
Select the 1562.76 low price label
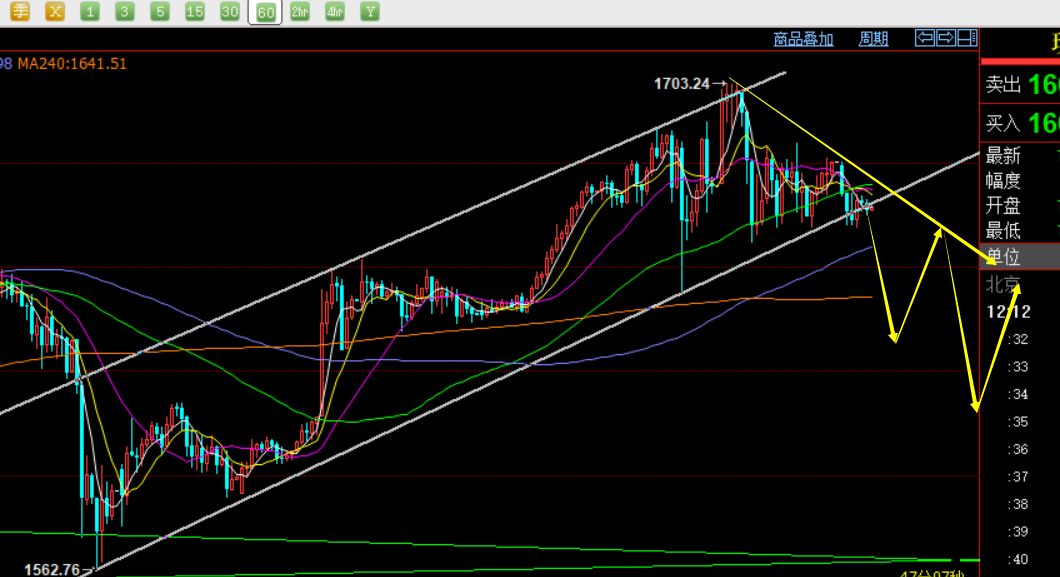52,570
